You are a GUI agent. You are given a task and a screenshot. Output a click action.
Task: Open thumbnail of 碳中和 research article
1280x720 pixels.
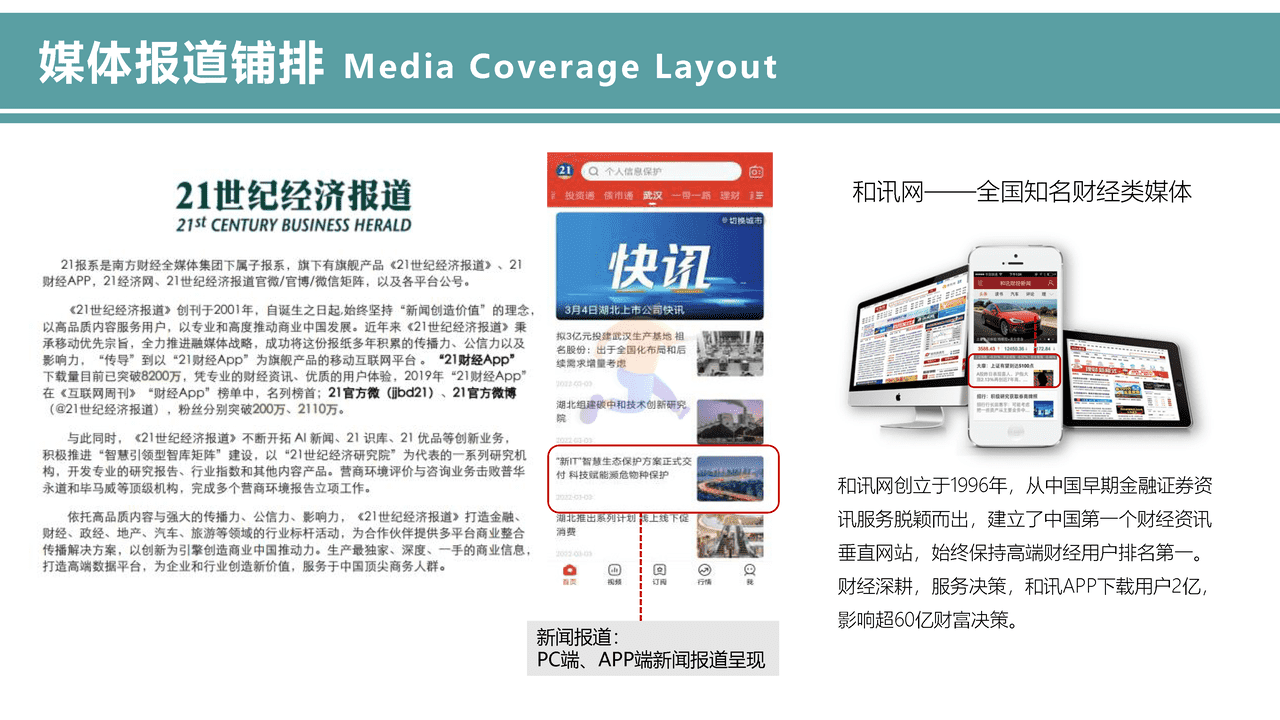point(730,421)
